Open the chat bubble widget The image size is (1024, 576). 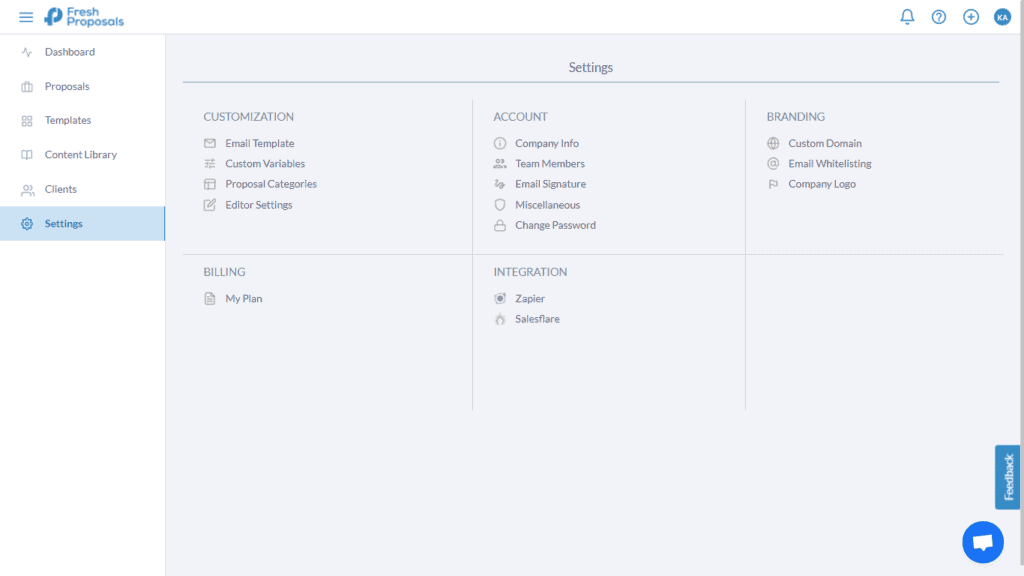(x=982, y=541)
